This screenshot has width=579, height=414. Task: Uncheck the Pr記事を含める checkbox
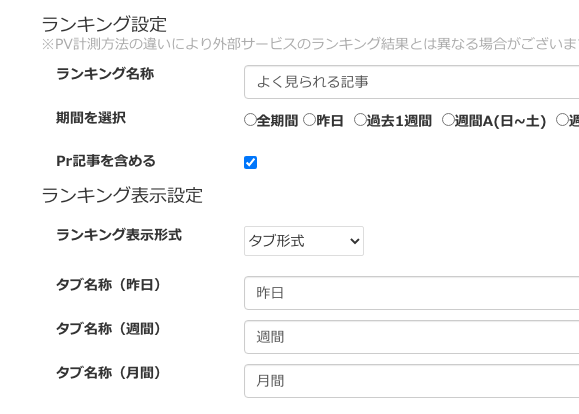(250, 162)
